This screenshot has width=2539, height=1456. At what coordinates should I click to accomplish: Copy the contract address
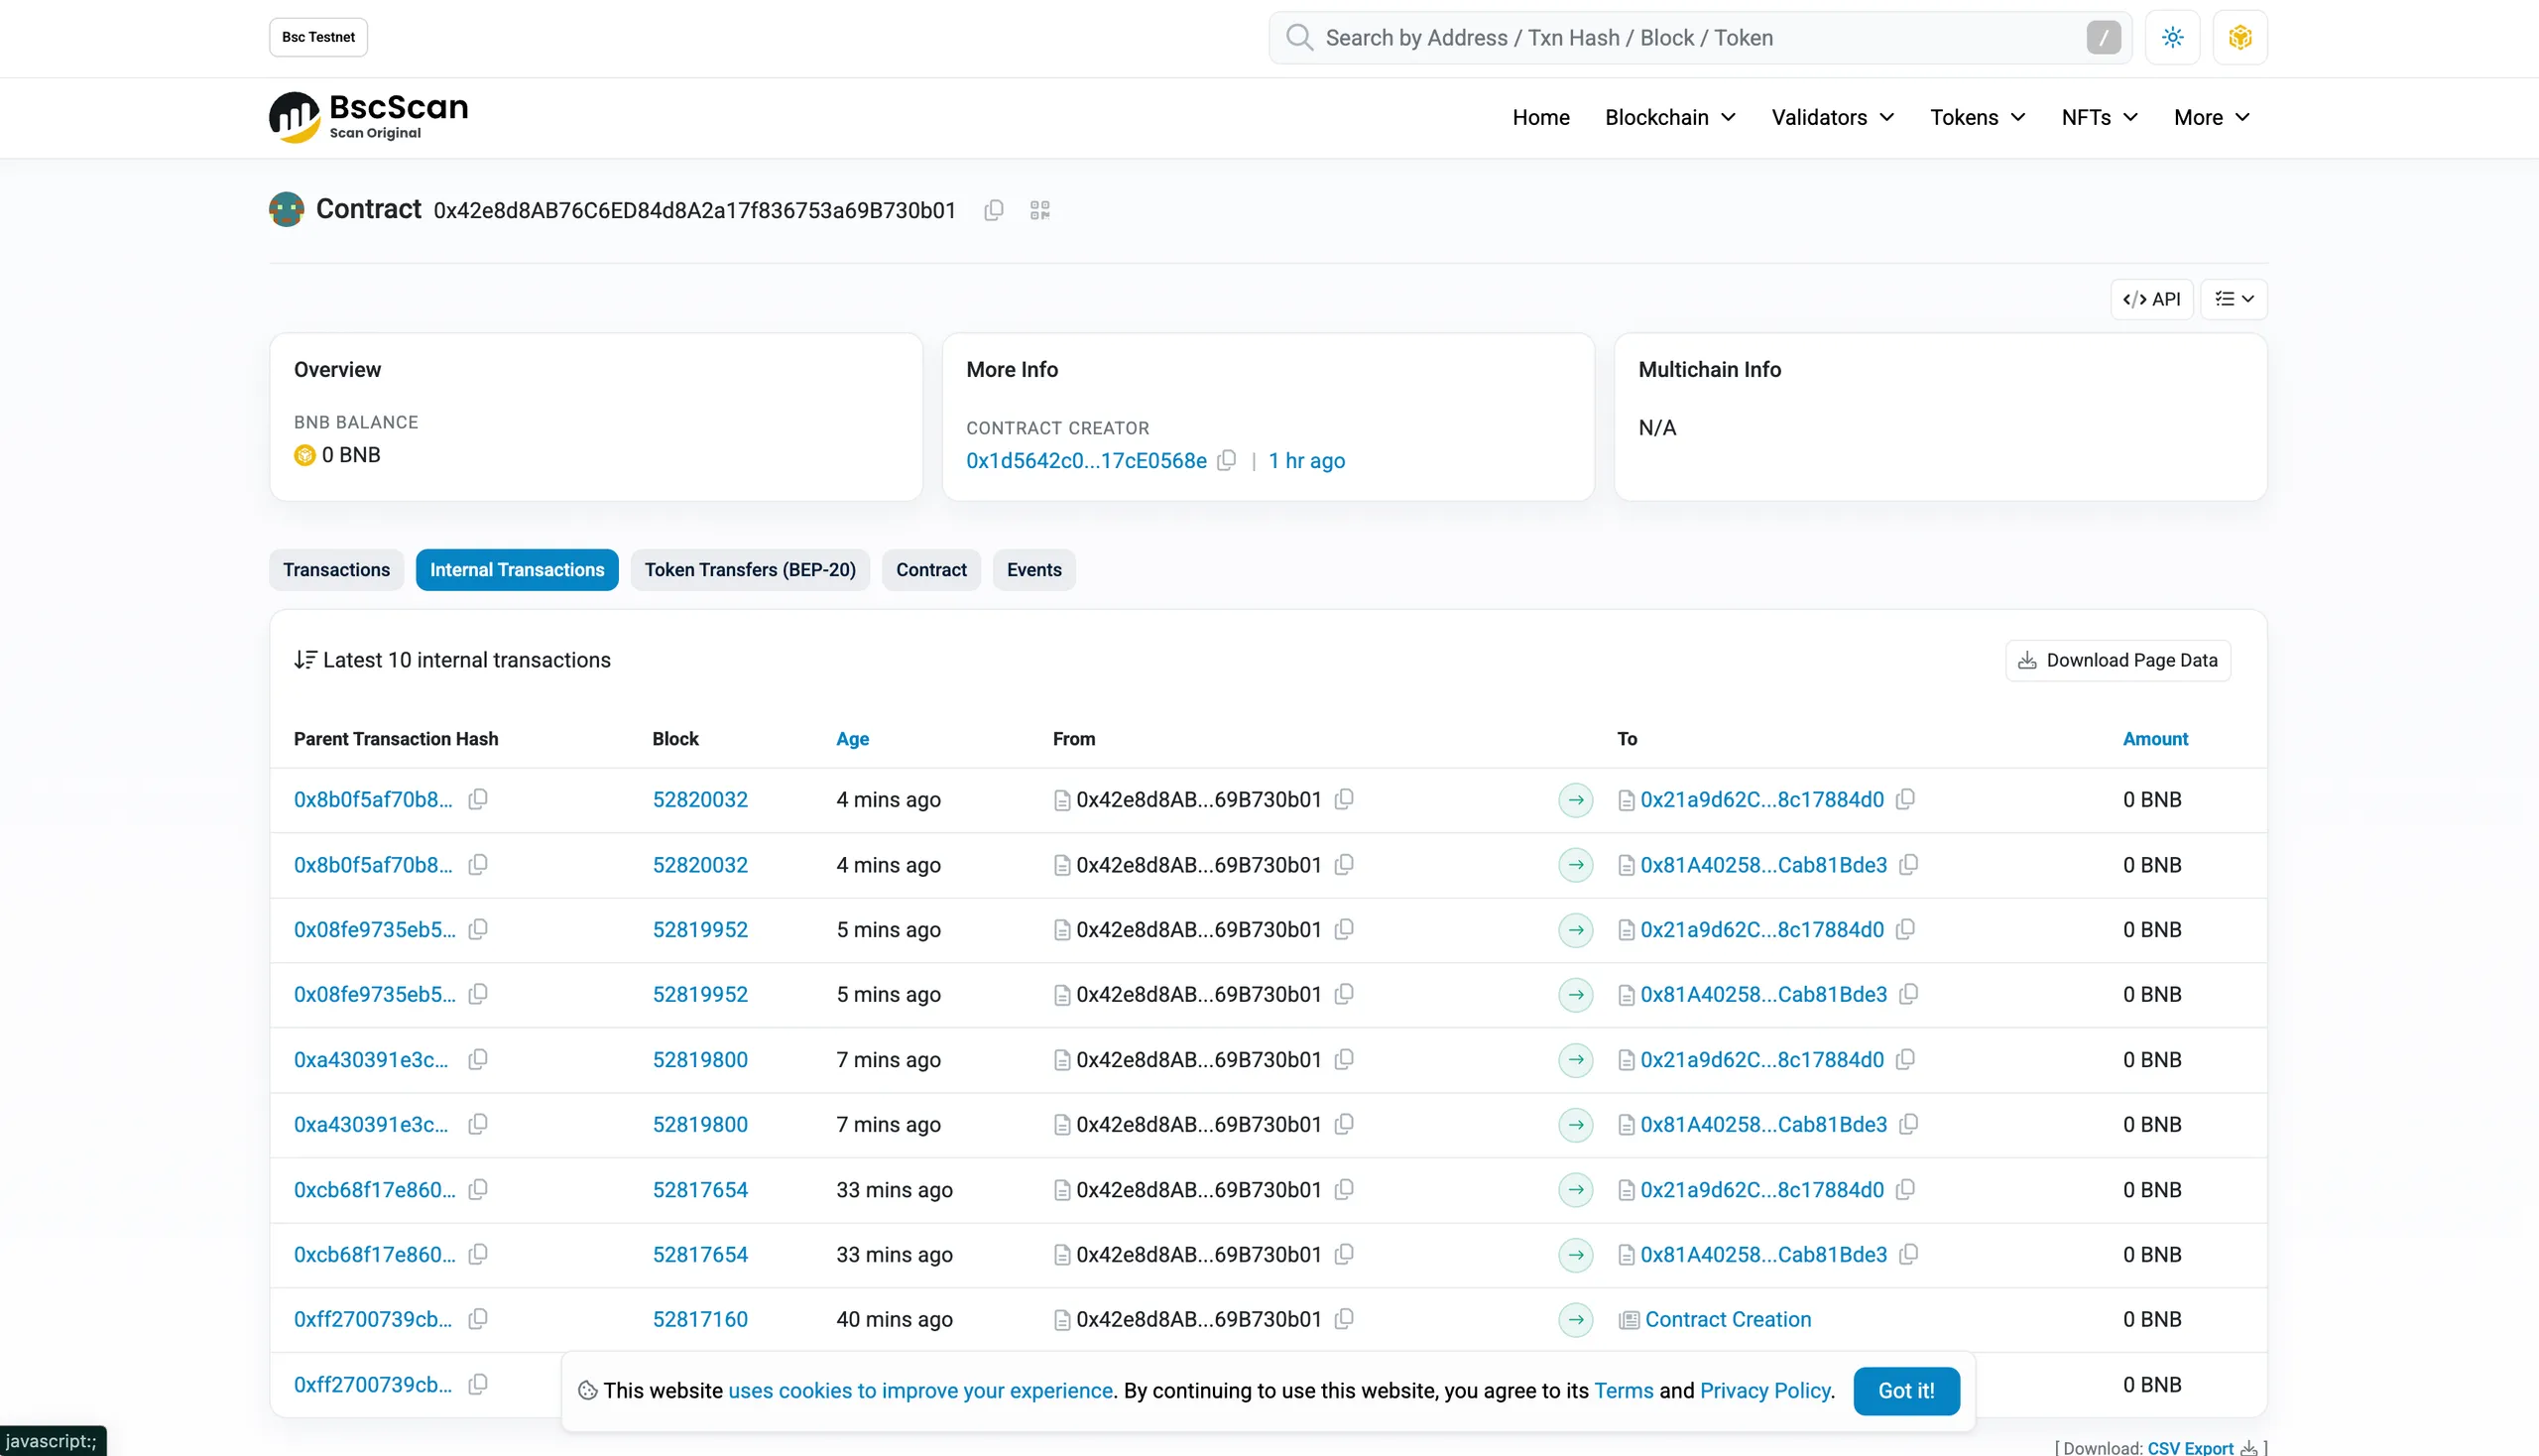point(993,210)
